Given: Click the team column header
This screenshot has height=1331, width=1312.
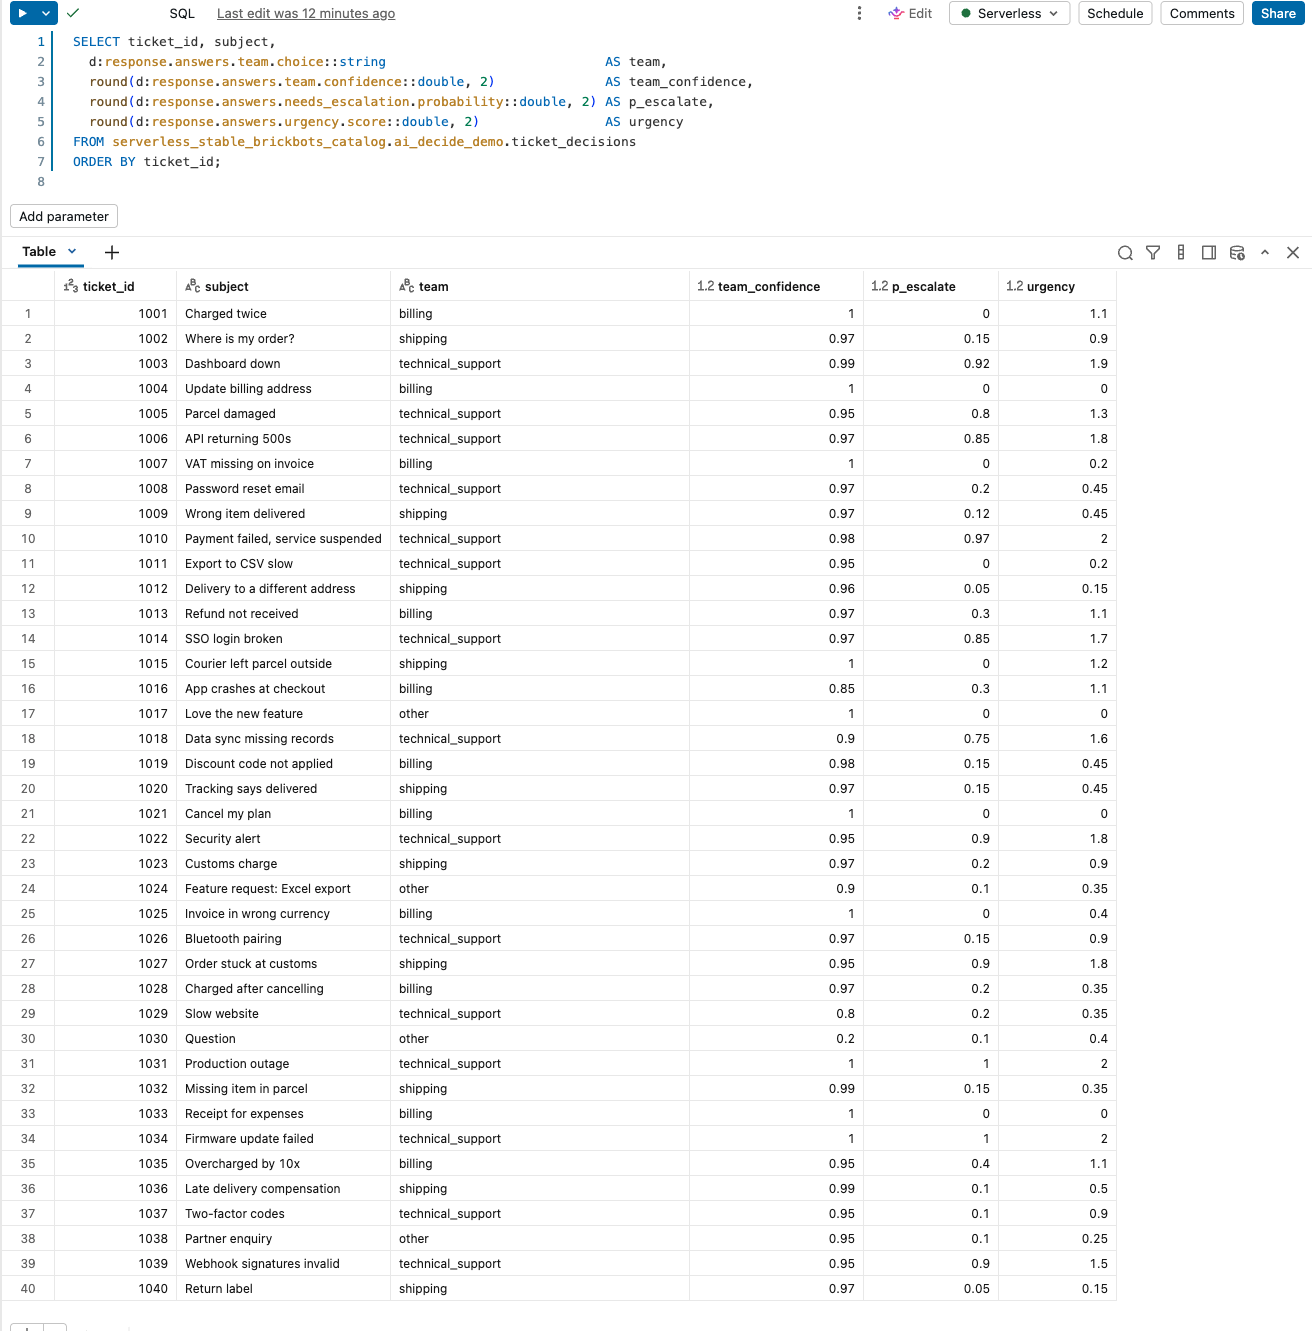Looking at the screenshot, I should (x=539, y=286).
